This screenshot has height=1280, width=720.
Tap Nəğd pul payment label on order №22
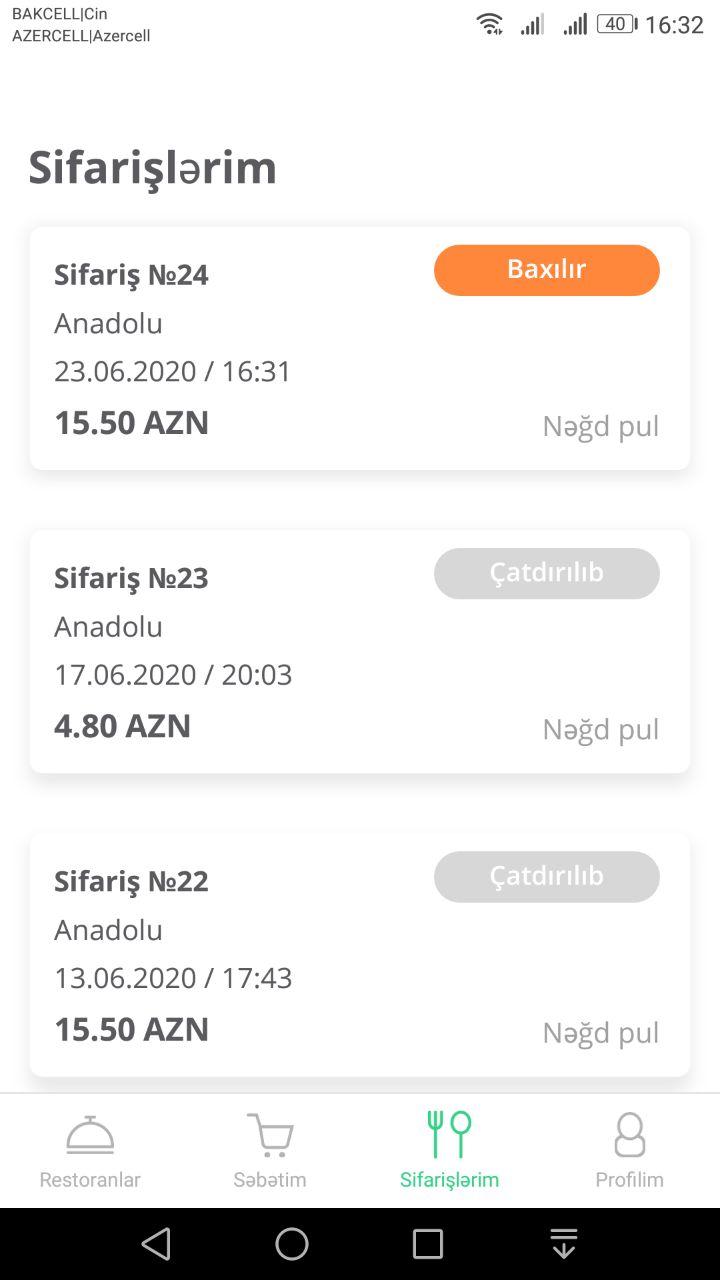(x=600, y=1033)
